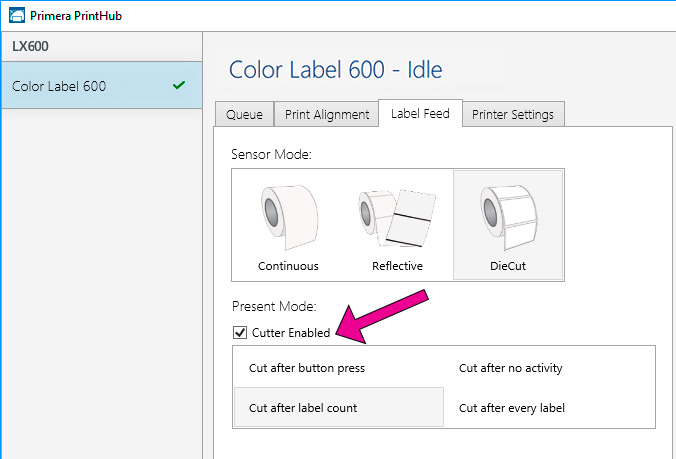Viewport: 676px width, 459px height.
Task: Select the Reflective sensor mode icon
Action: coord(397,218)
